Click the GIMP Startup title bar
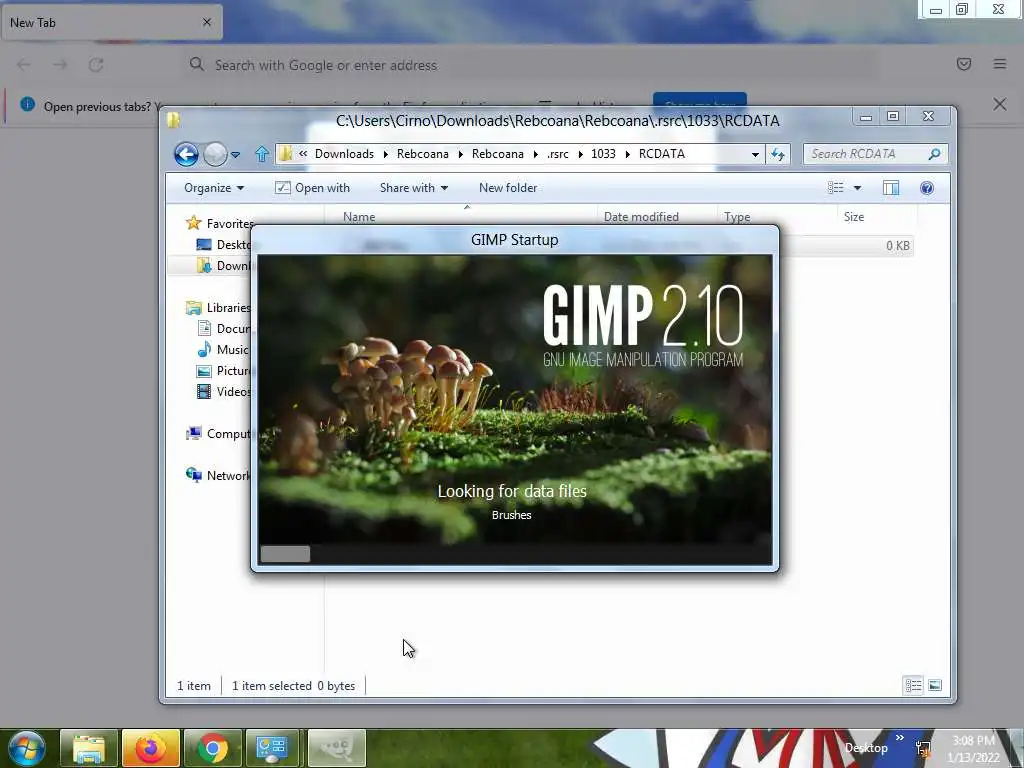 pyautogui.click(x=515, y=240)
